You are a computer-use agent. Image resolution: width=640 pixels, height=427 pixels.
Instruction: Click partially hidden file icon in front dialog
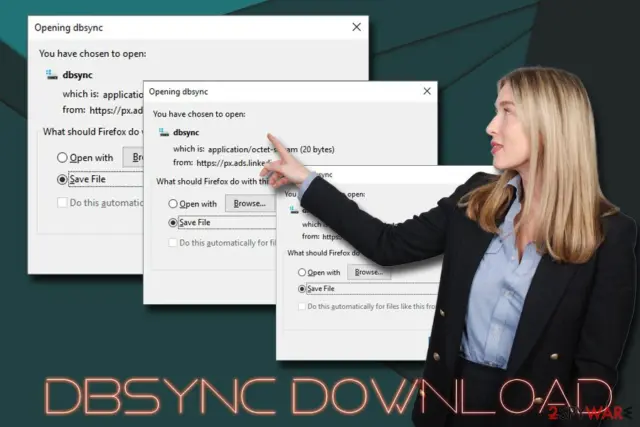pos(293,210)
